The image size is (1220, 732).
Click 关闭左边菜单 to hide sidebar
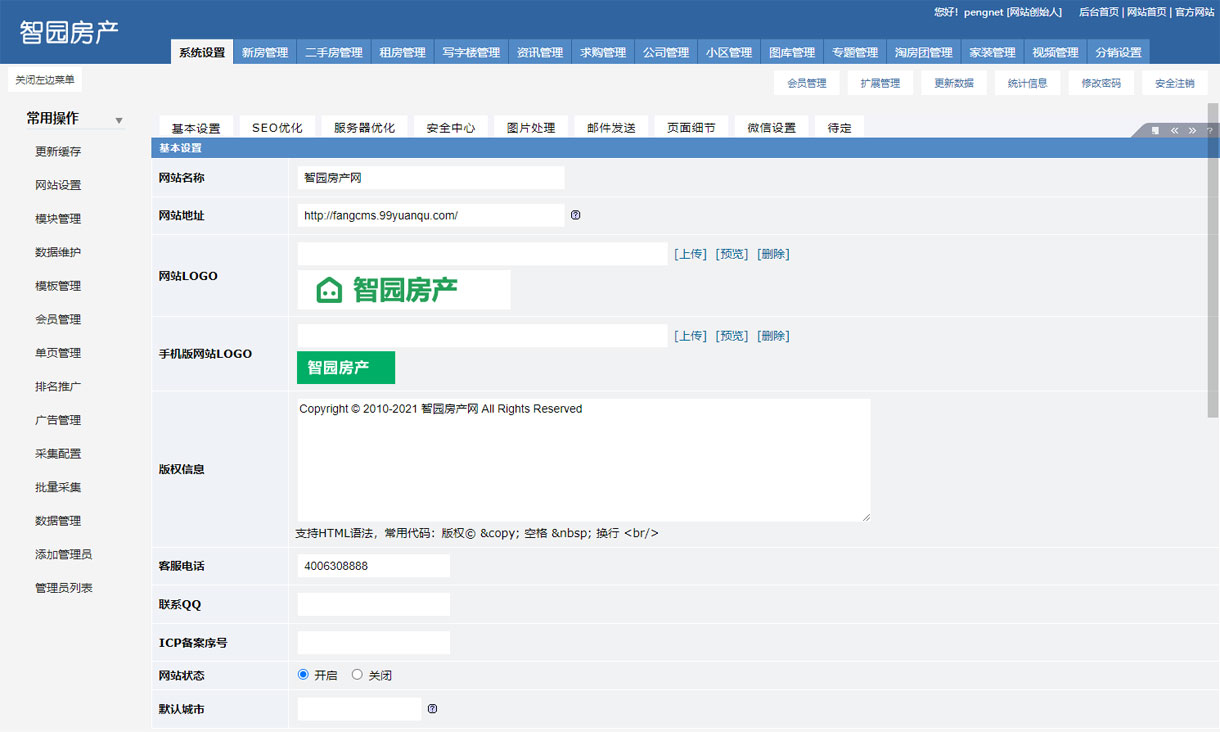tap(45, 80)
